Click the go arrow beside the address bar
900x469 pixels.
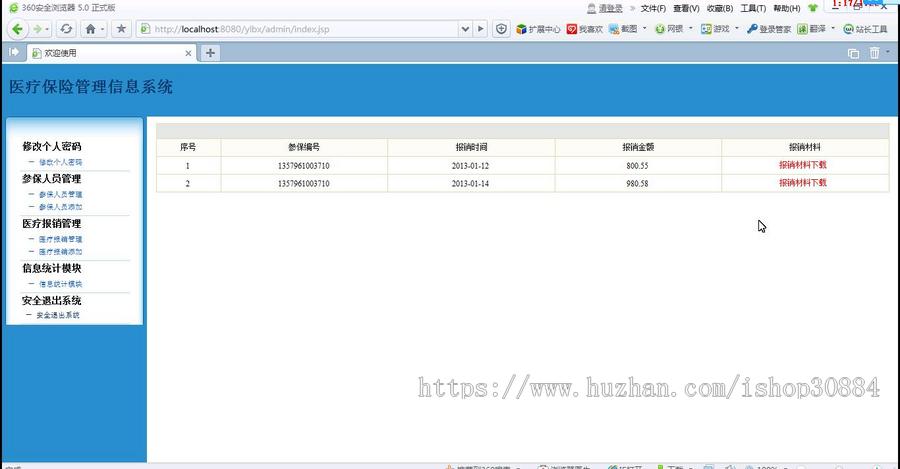(x=480, y=29)
